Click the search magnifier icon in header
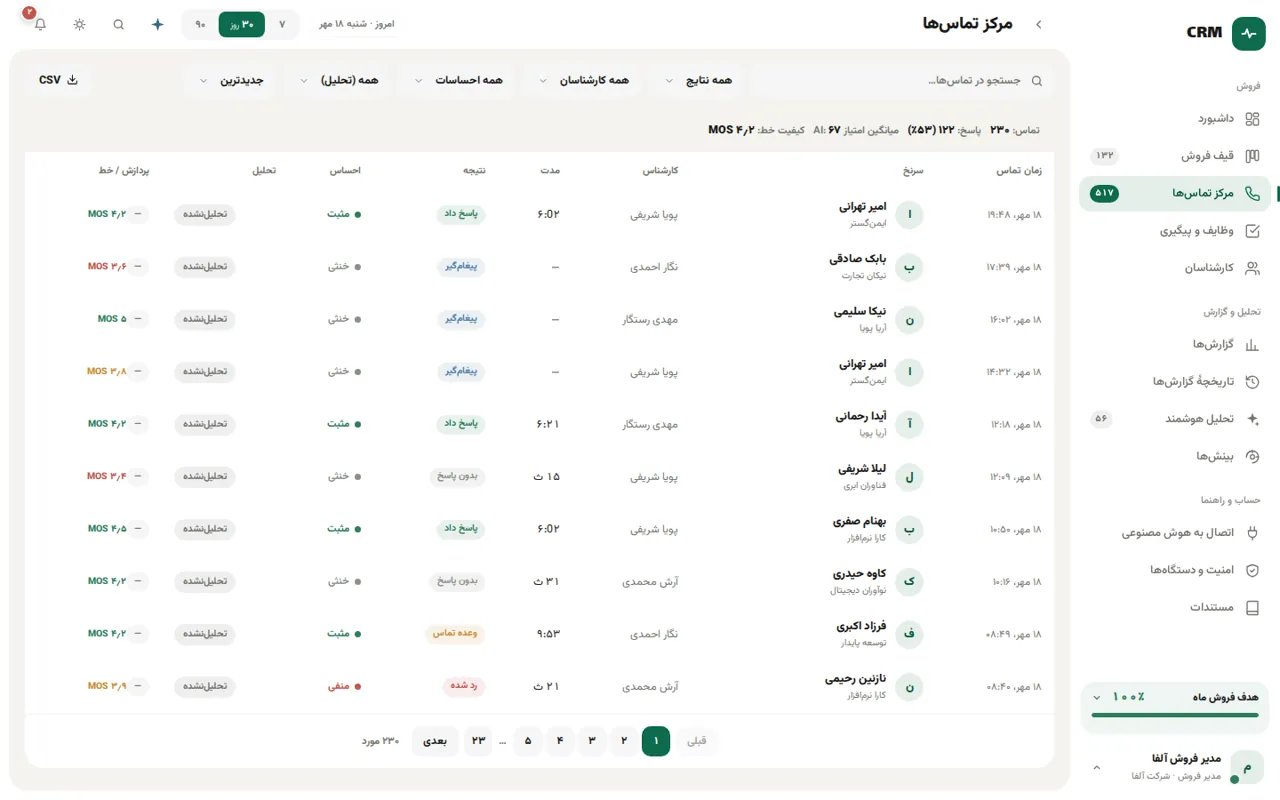The image size is (1280, 800). pyautogui.click(x=119, y=24)
